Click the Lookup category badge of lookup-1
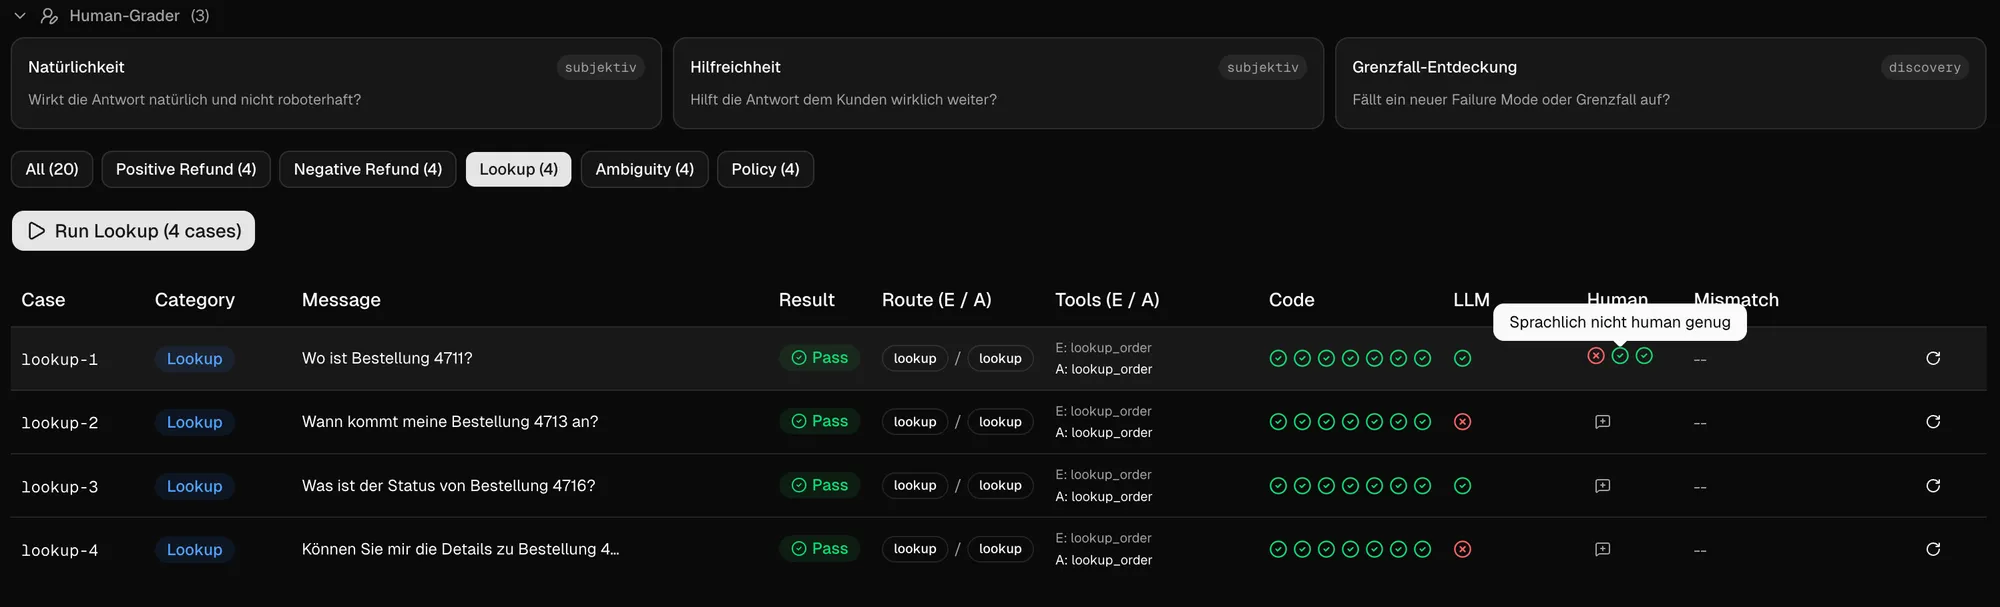The image size is (2000, 607). [x=194, y=359]
